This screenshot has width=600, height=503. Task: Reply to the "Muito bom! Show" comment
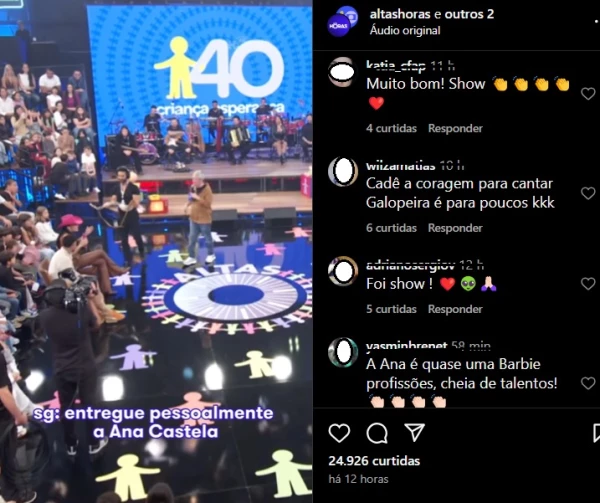click(x=455, y=128)
